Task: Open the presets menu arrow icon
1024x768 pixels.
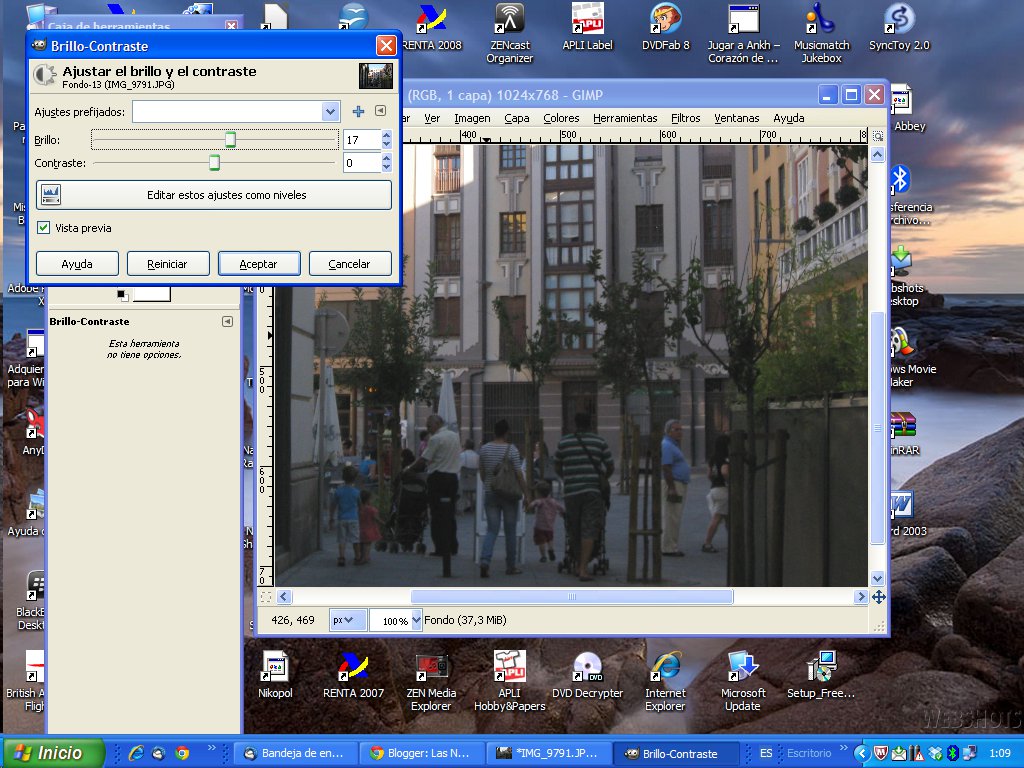Action: [x=381, y=111]
